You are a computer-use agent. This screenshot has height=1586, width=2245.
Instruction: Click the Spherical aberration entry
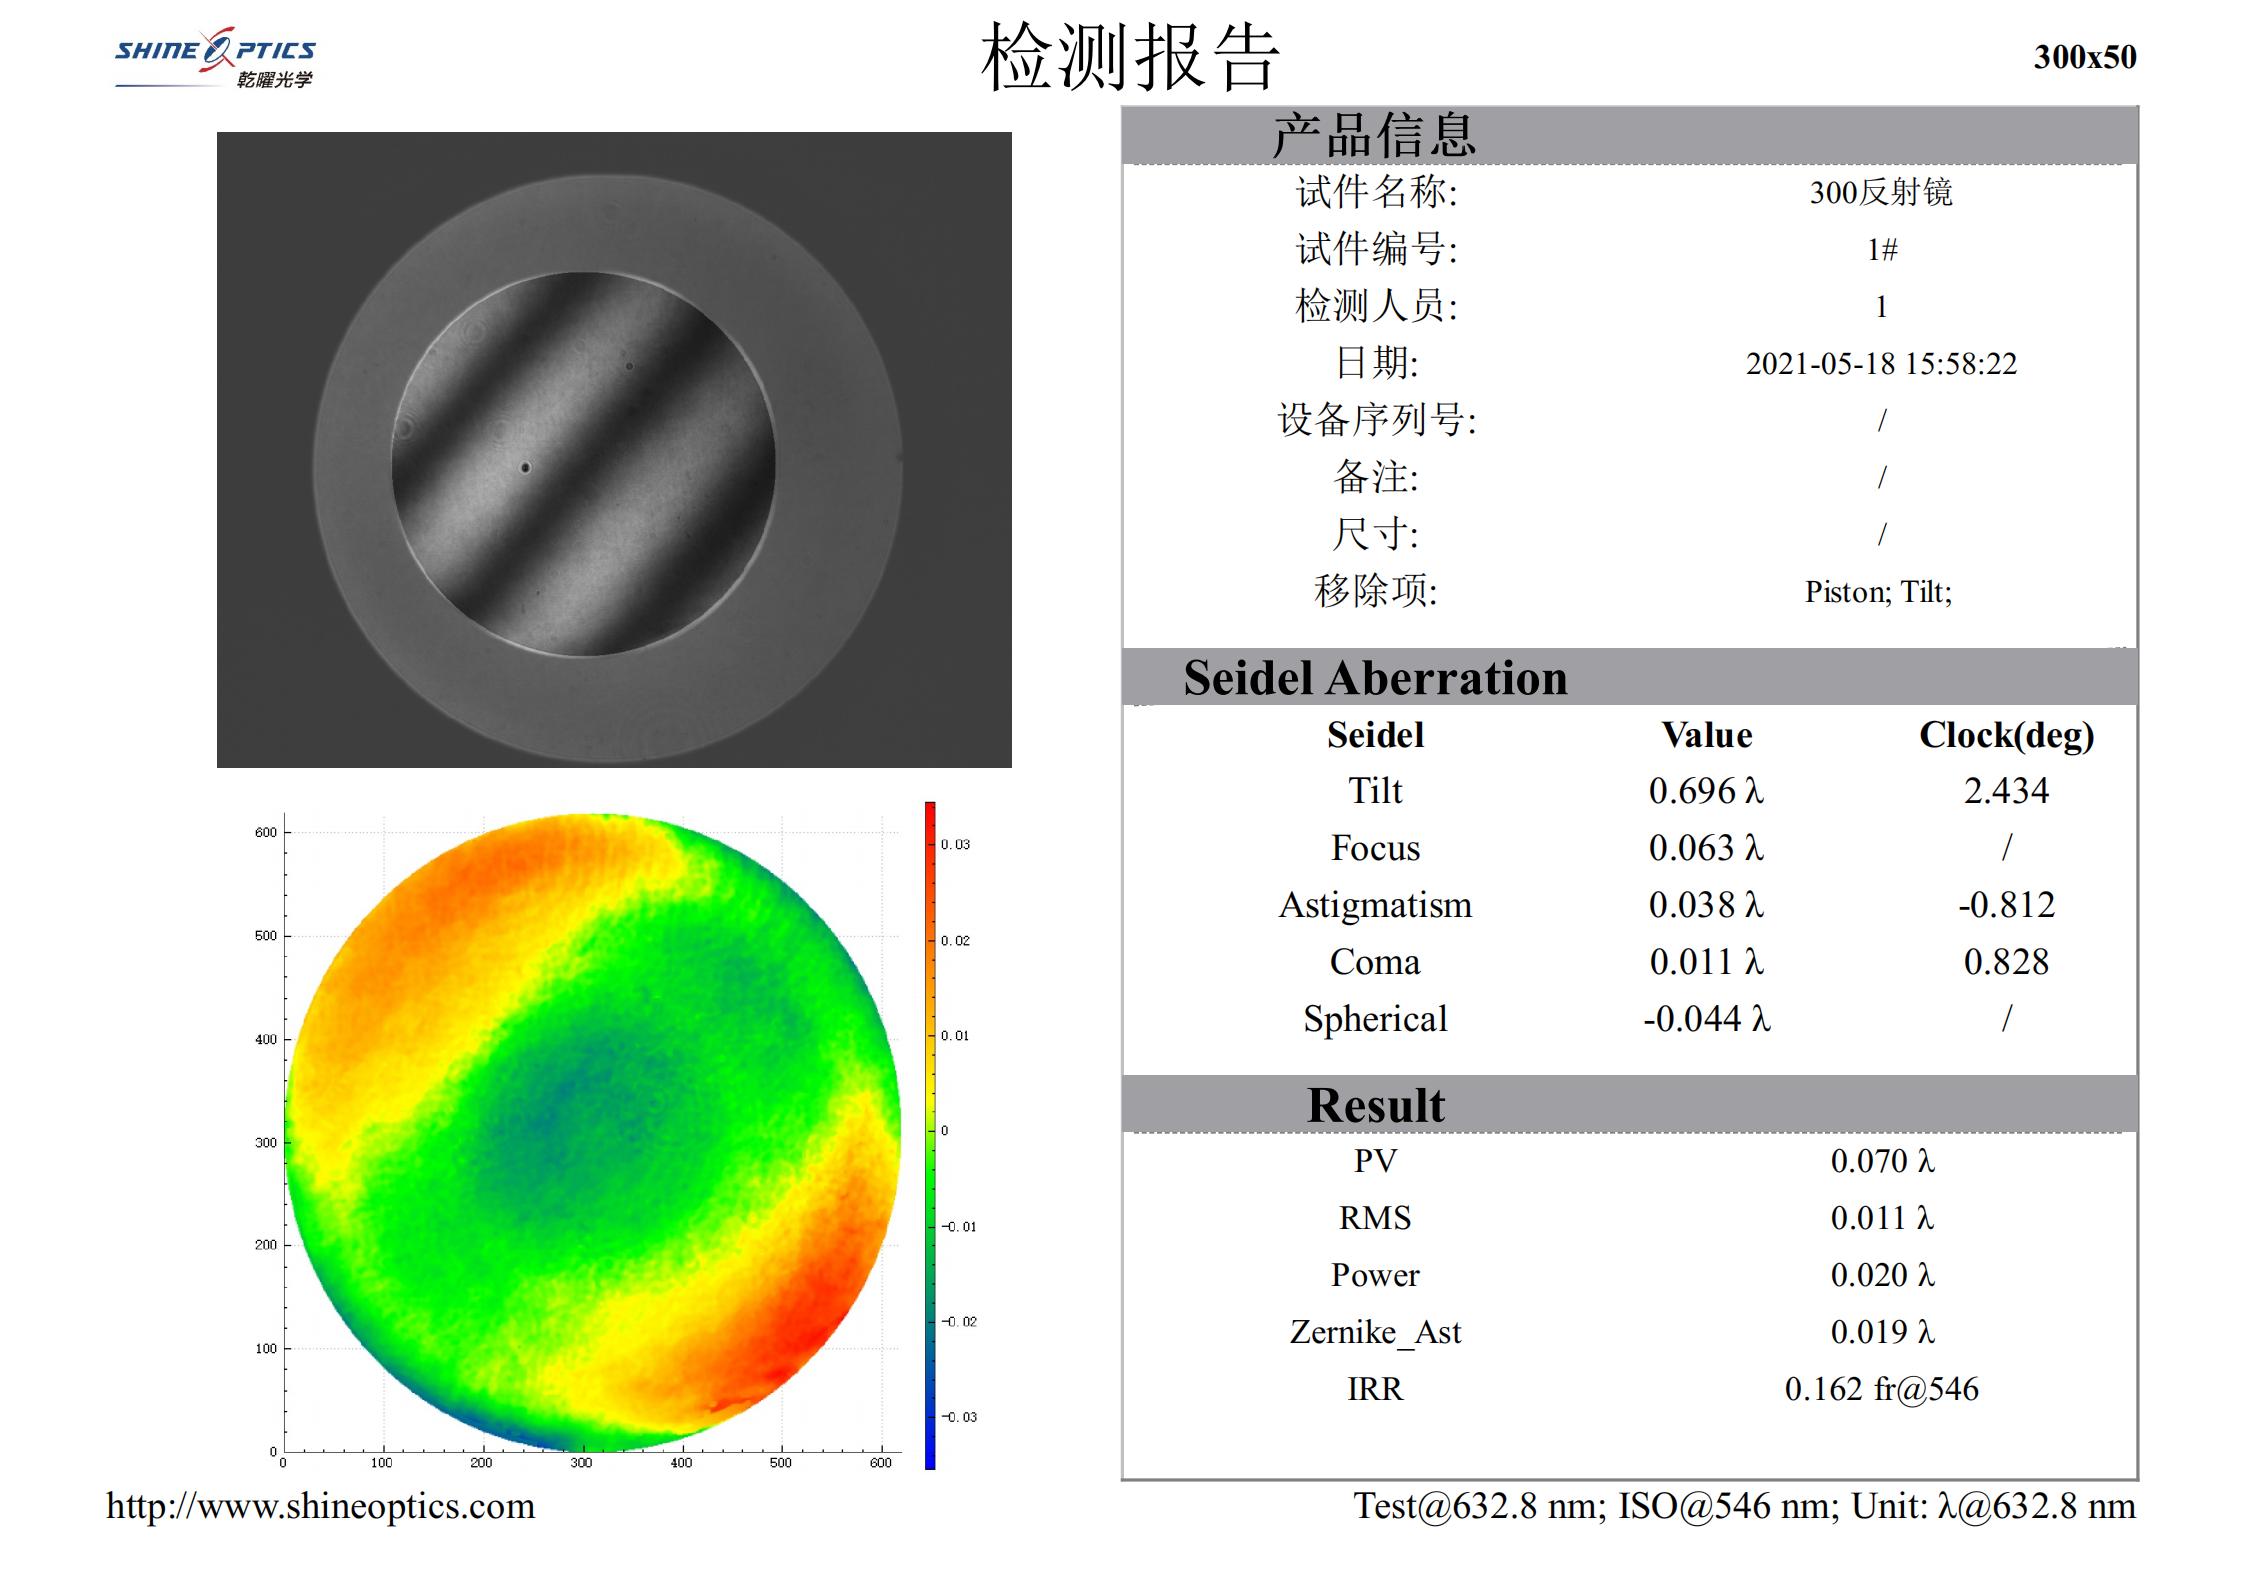pos(1378,1018)
